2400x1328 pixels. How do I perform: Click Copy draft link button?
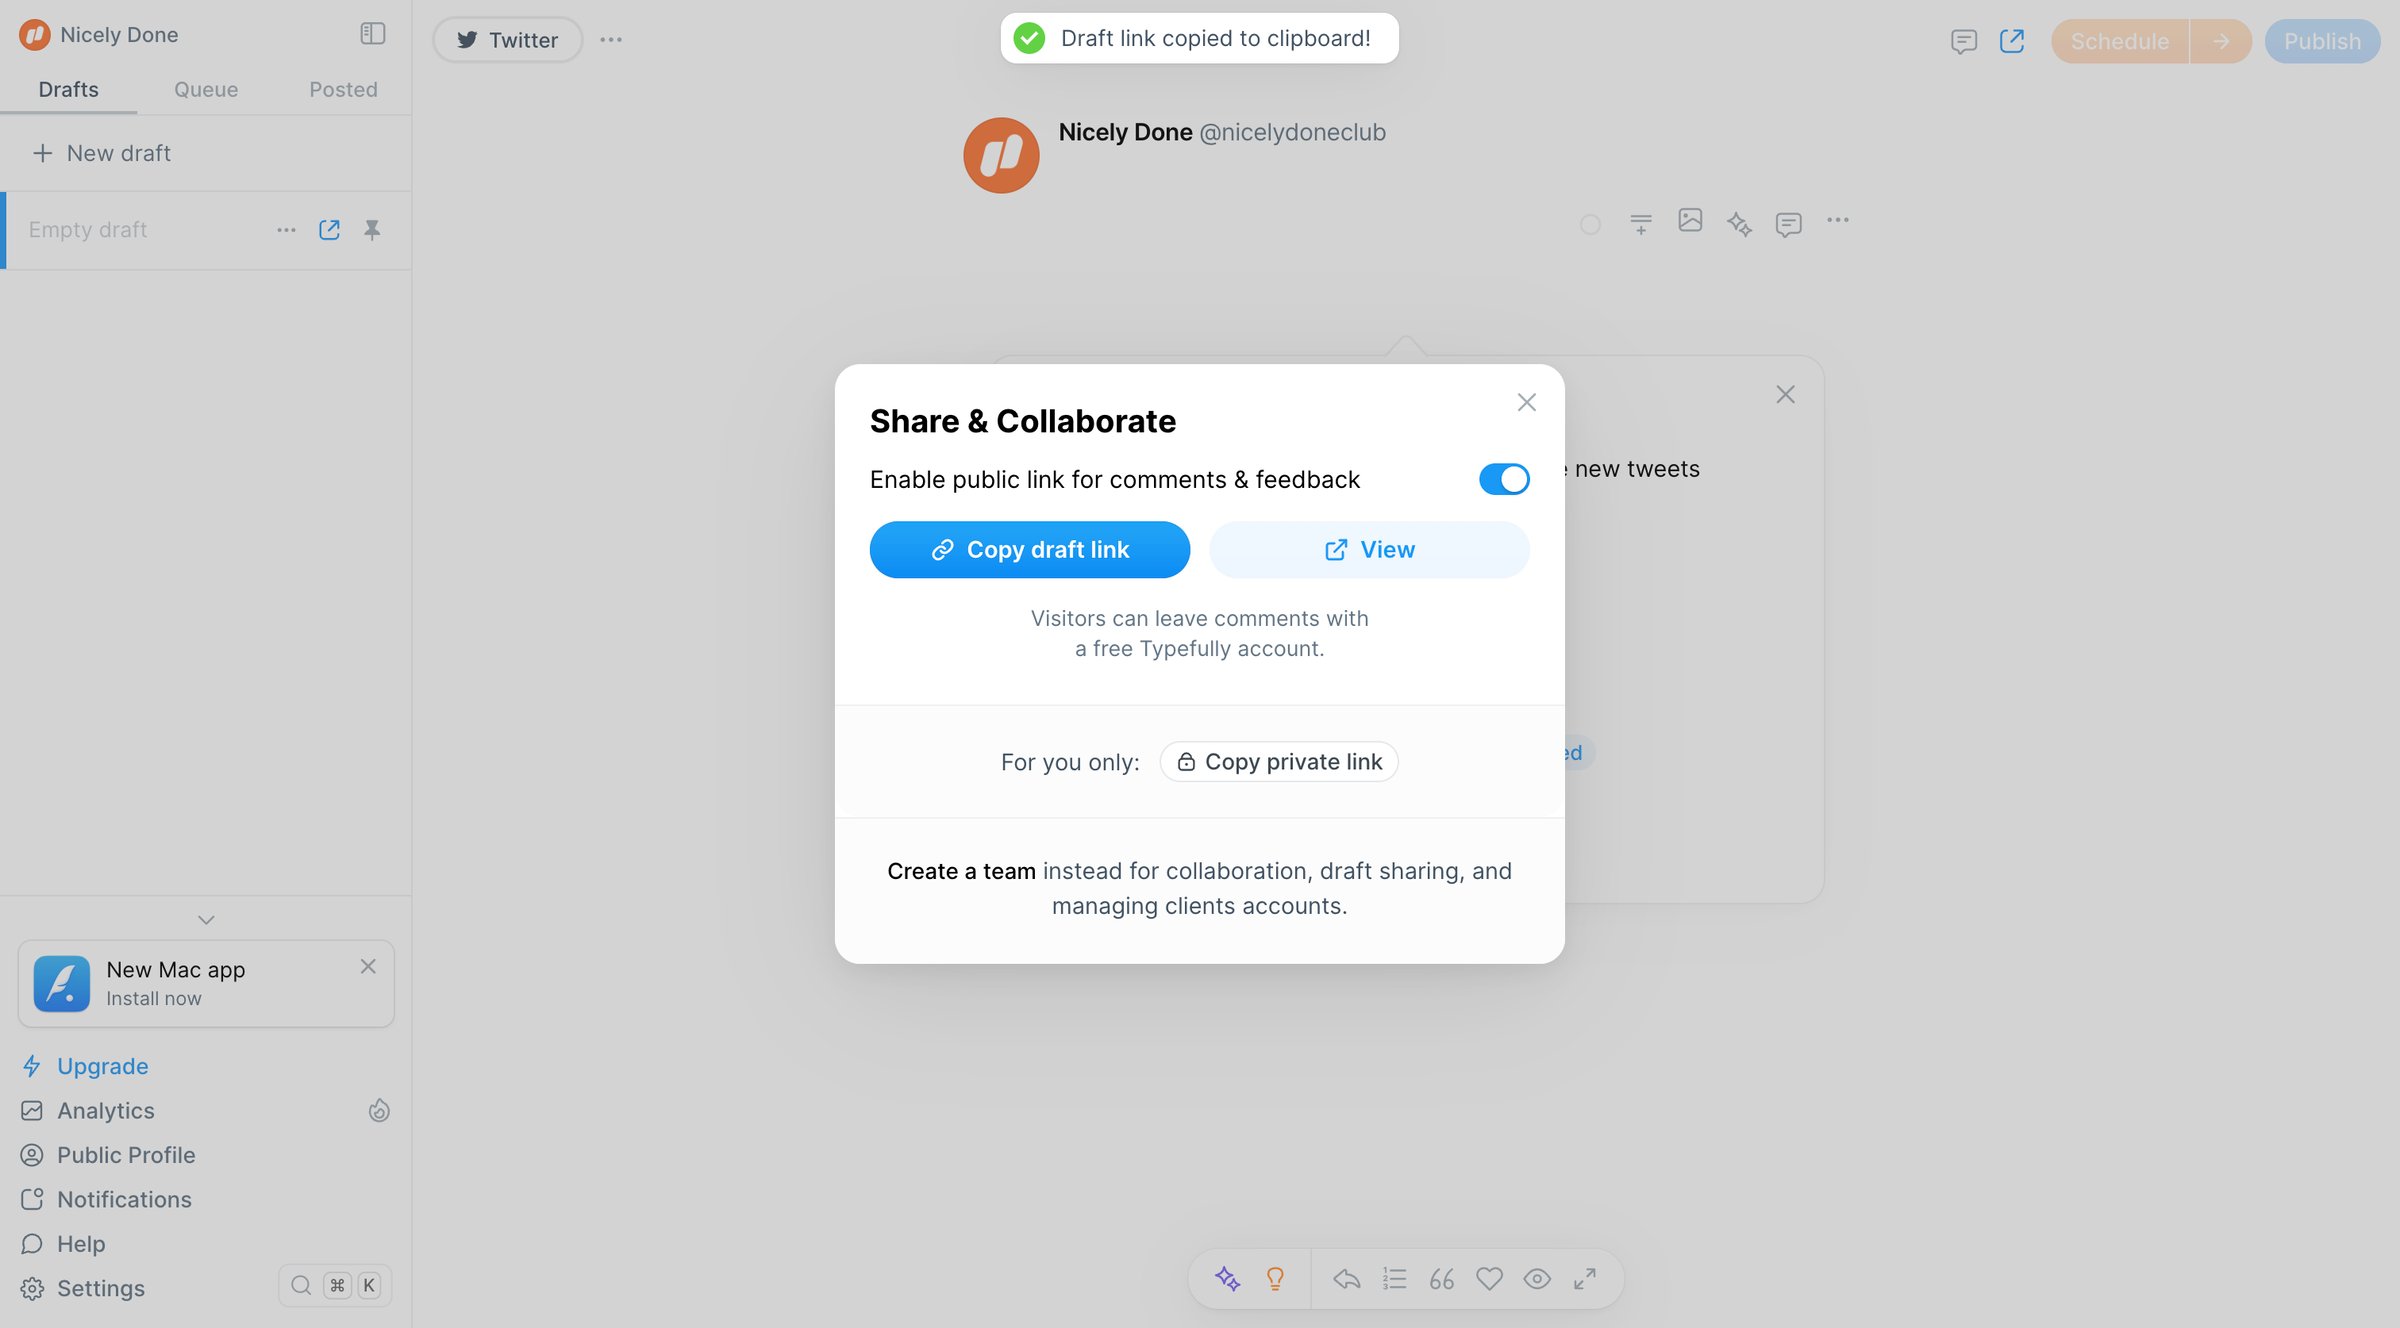click(x=1030, y=549)
